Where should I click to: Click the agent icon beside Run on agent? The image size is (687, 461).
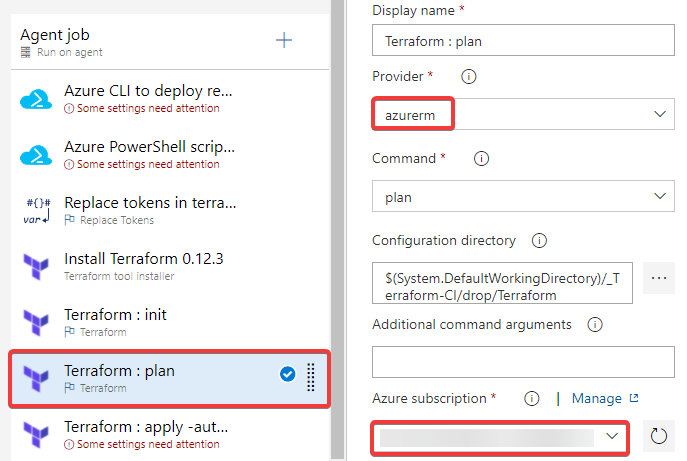click(26, 53)
